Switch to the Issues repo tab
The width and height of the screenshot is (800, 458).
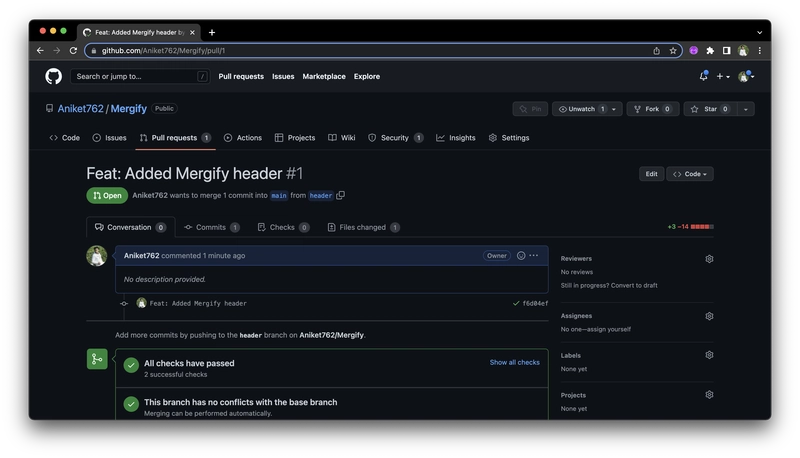pyautogui.click(x=109, y=138)
